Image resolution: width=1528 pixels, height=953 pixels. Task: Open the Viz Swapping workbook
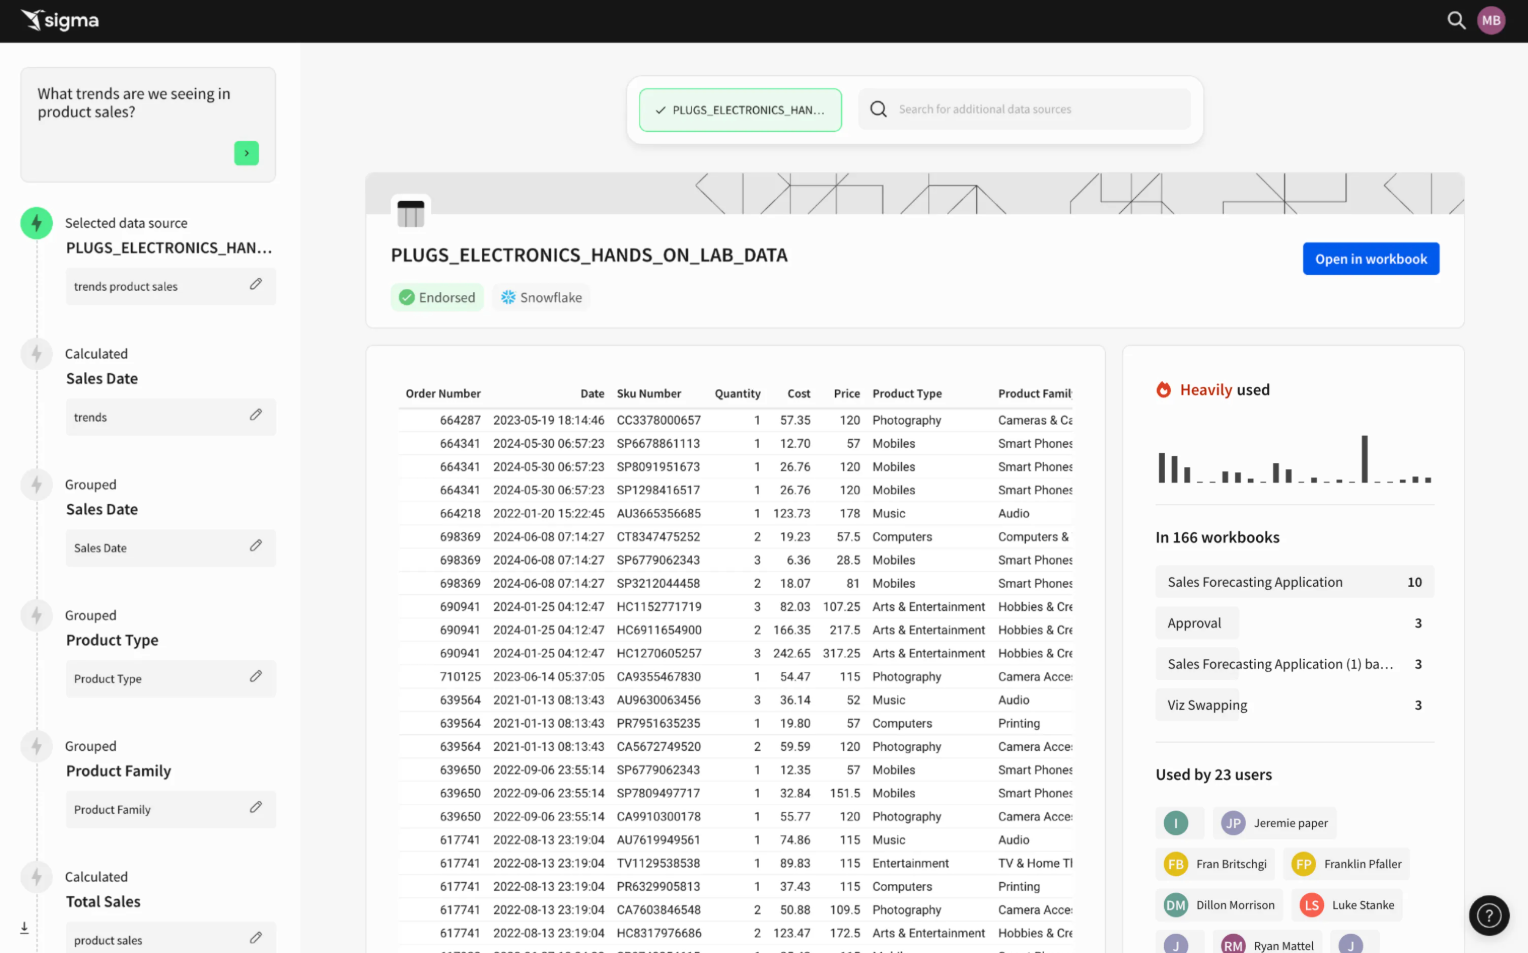1207,705
